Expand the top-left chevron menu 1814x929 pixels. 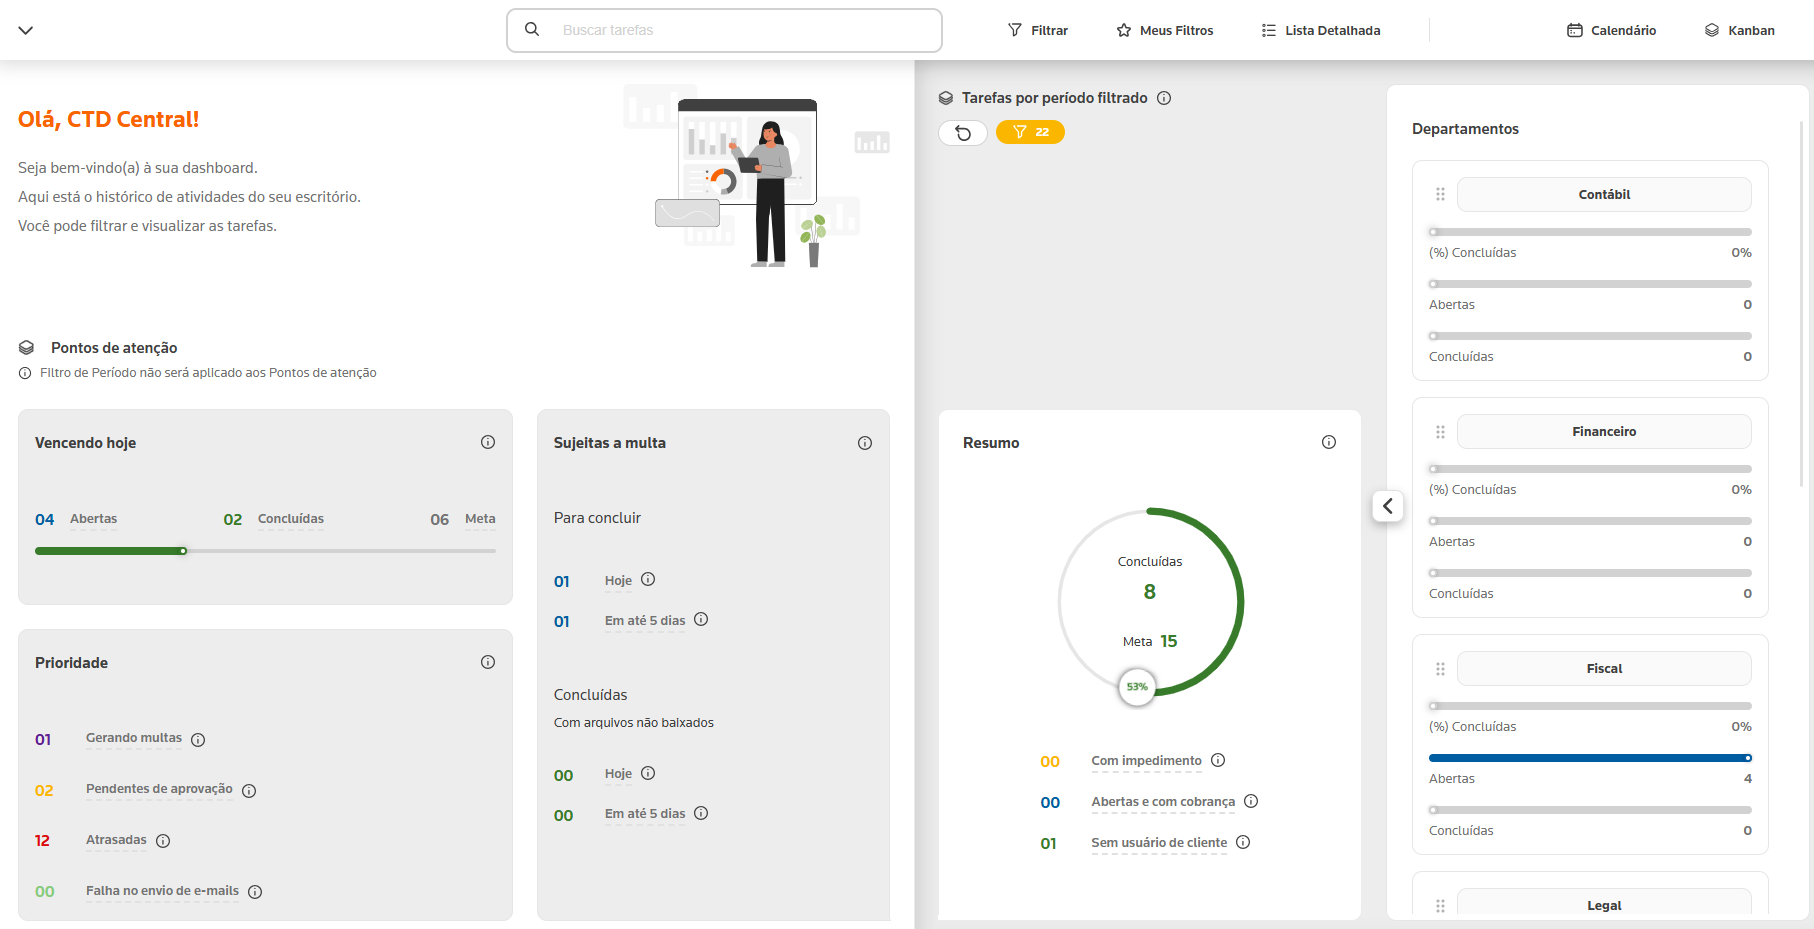(x=26, y=30)
